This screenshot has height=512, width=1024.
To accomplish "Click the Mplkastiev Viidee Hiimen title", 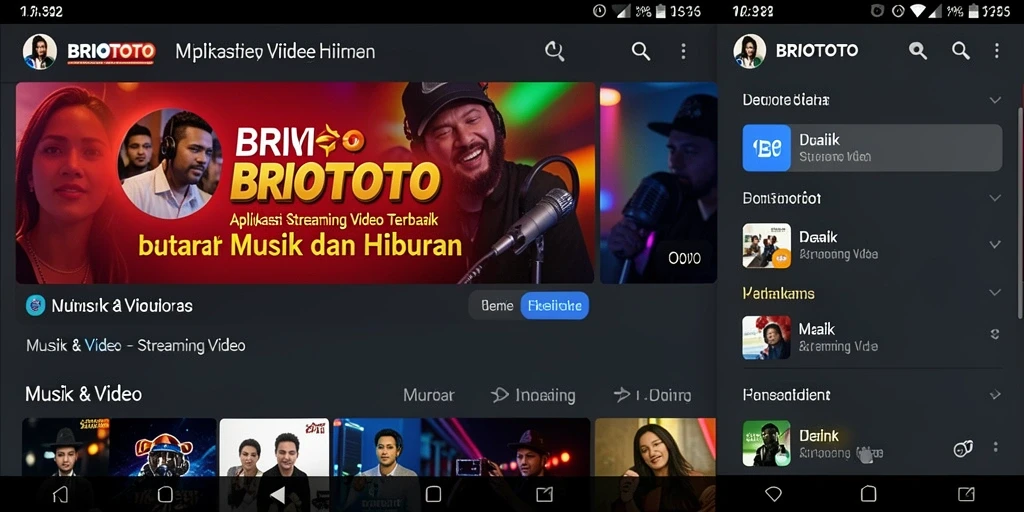I will click(275, 52).
